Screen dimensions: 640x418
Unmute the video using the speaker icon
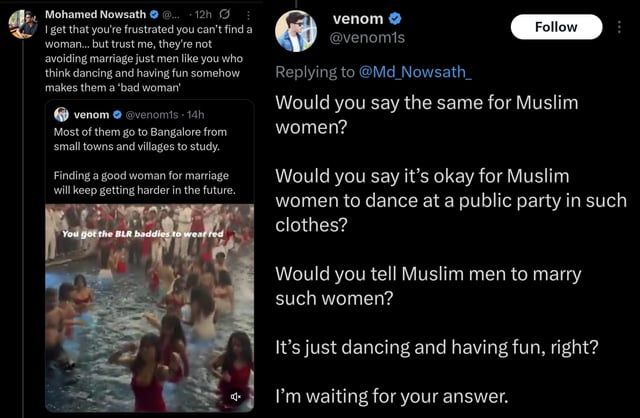click(237, 397)
